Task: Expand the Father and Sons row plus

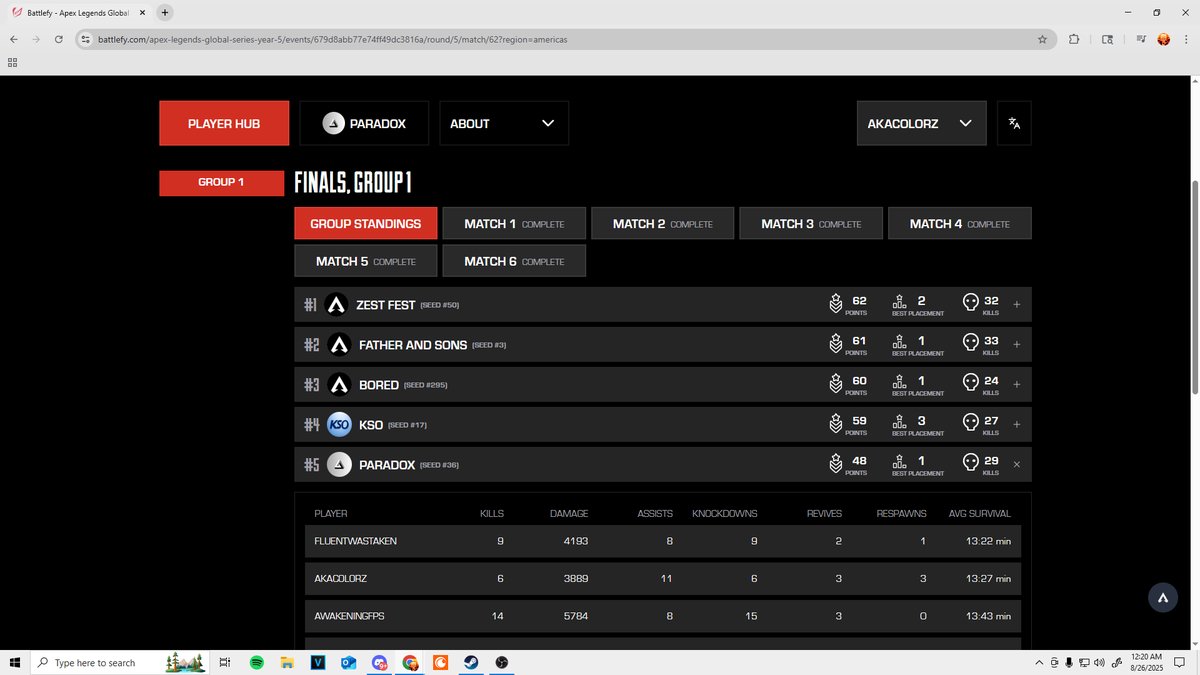Action: click(1017, 344)
